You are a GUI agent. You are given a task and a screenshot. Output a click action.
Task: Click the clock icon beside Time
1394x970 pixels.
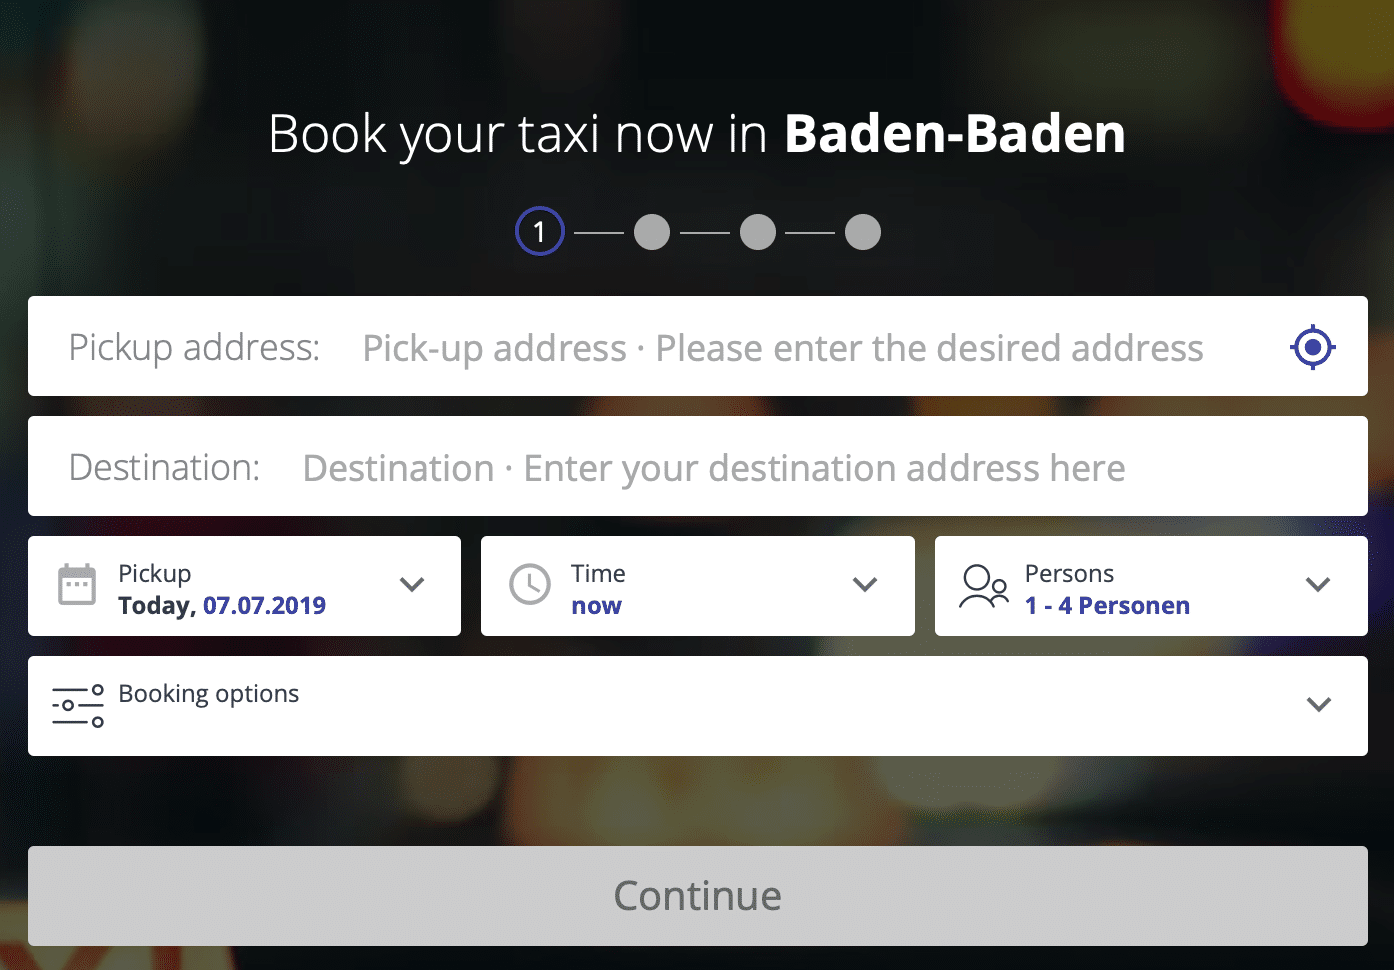pos(530,585)
